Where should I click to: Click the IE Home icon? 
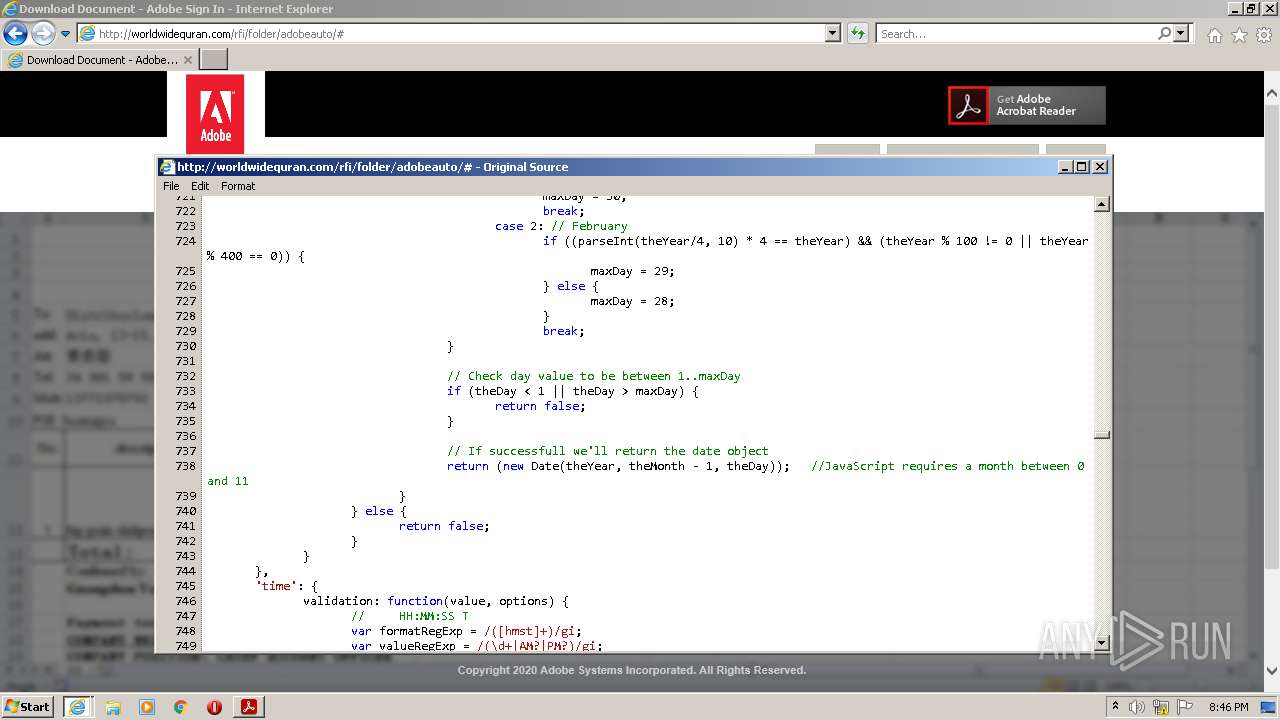click(1214, 35)
